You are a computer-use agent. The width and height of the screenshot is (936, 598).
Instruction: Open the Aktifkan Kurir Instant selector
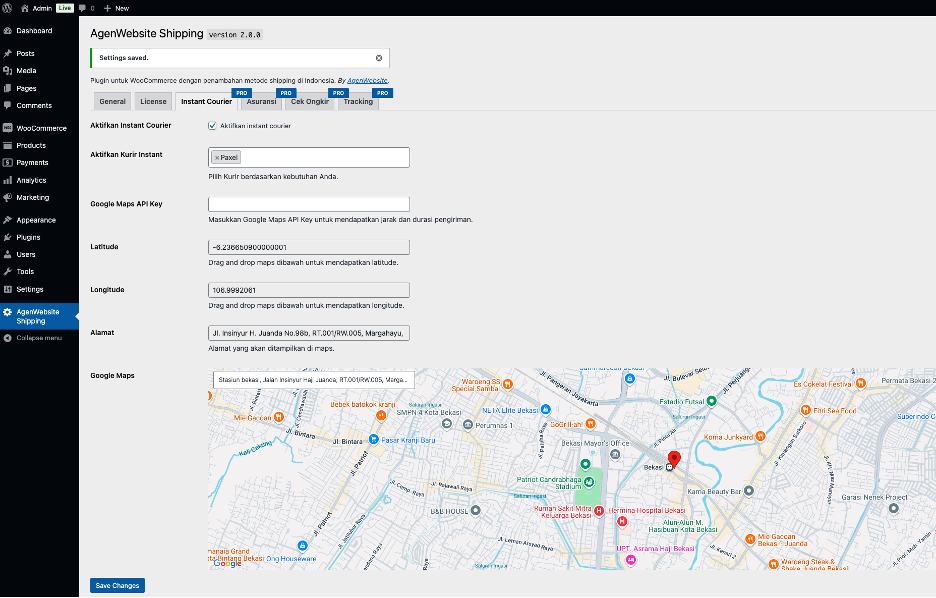(309, 158)
